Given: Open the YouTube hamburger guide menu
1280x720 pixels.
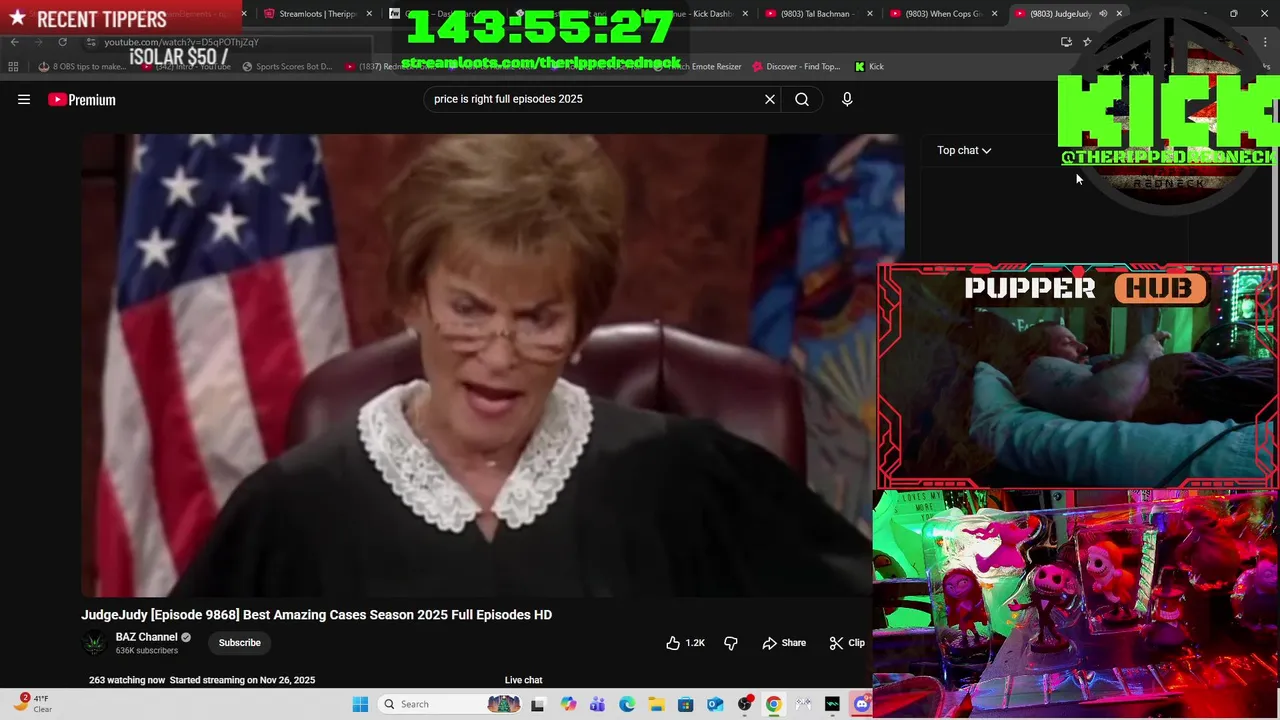Looking at the screenshot, I should [24, 99].
